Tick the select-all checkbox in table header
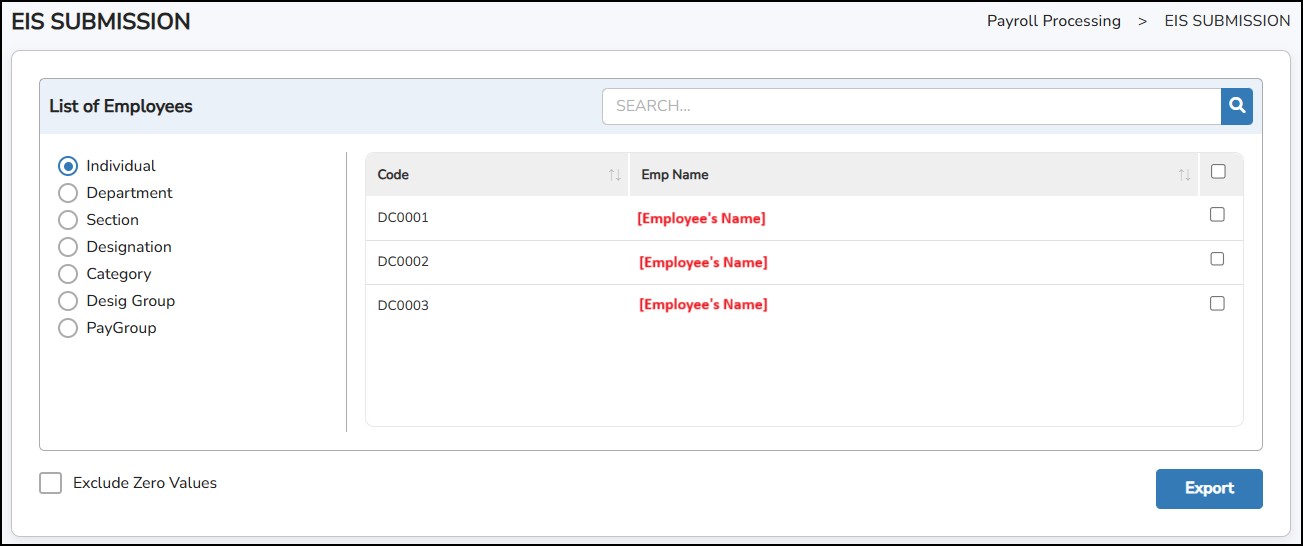Viewport: 1303px width, 546px height. [x=1217, y=172]
